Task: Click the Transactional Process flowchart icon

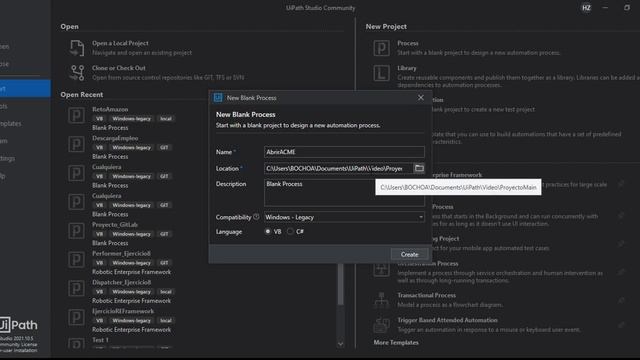Action: (x=381, y=300)
